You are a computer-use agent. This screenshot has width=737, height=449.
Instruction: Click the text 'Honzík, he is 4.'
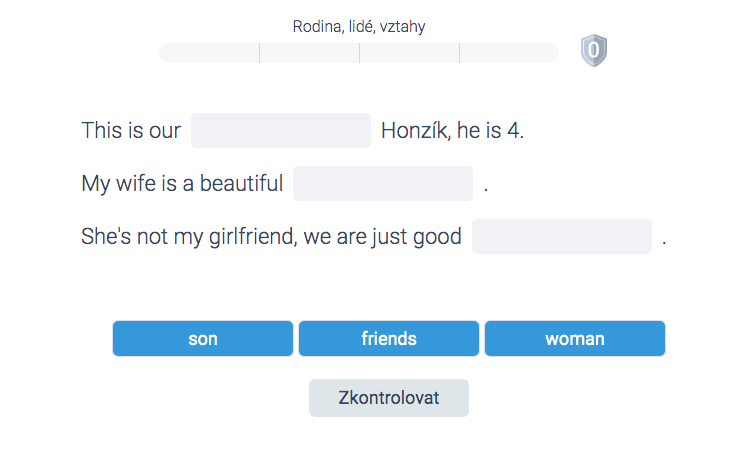452,130
